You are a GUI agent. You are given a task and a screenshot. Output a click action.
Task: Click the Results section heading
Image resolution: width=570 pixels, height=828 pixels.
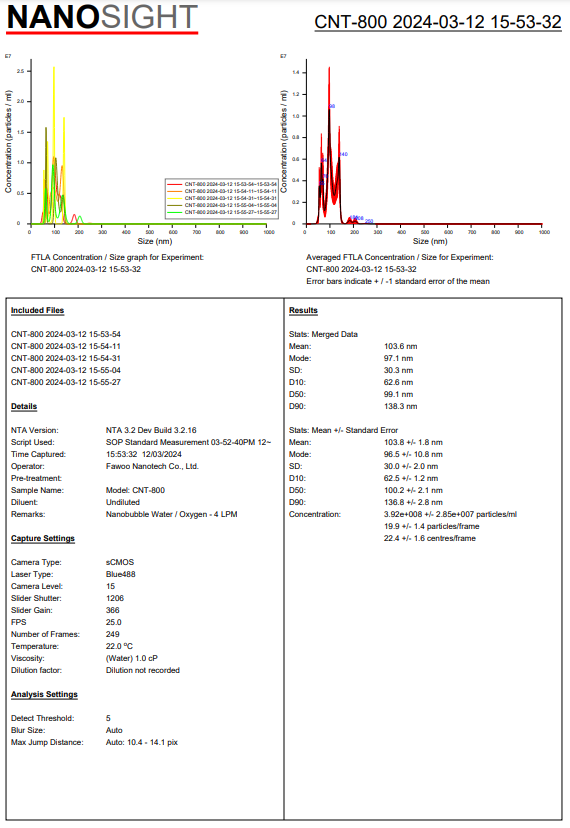(303, 310)
